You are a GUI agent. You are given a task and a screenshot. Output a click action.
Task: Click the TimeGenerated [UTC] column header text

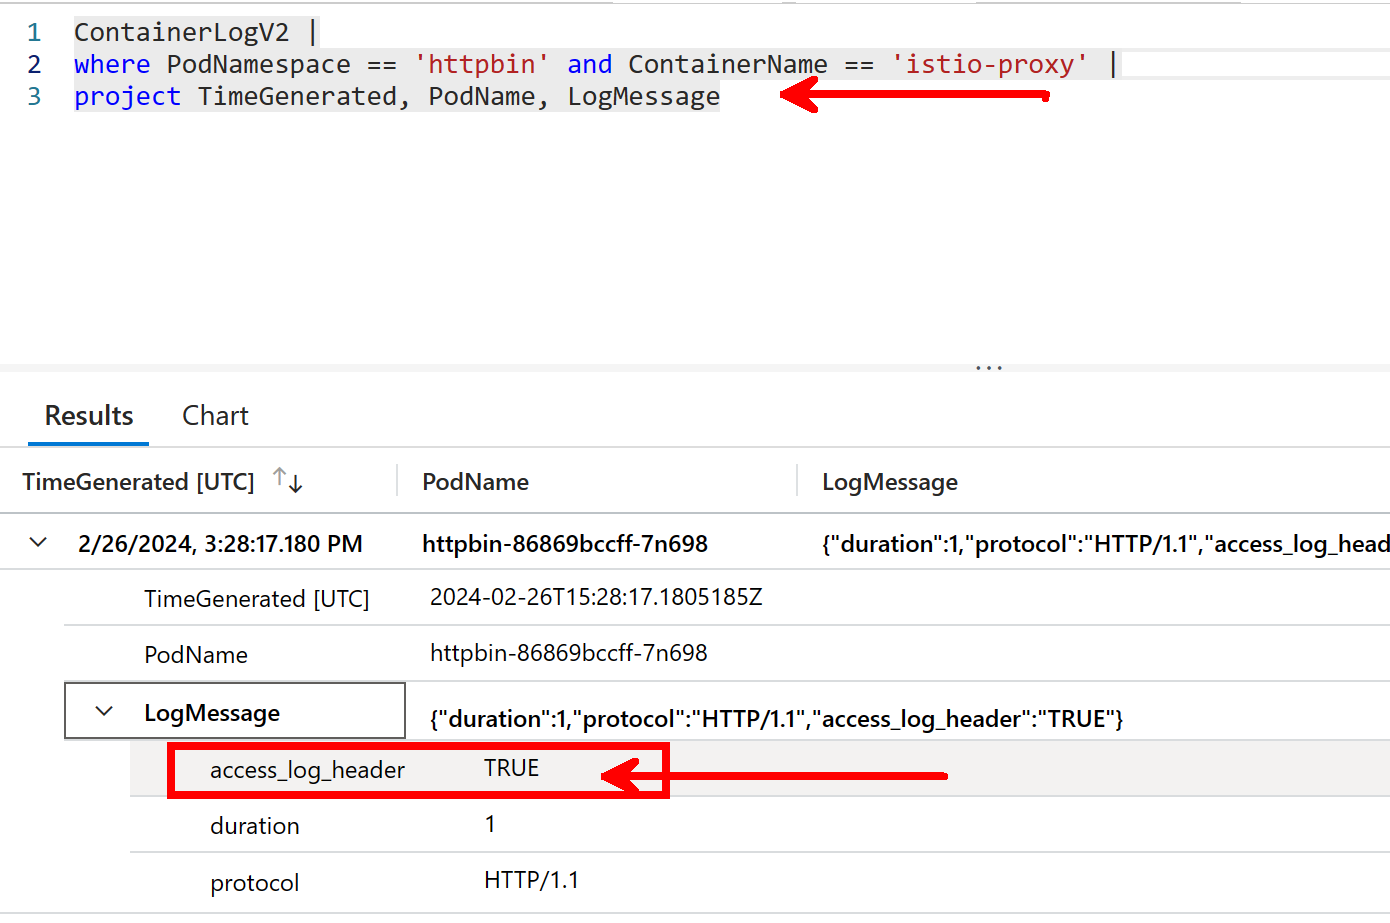coord(138,482)
